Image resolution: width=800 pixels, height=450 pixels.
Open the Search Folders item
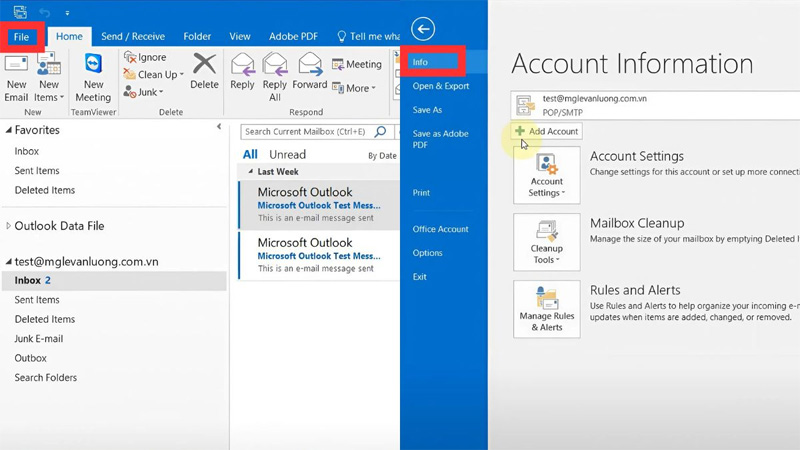pyautogui.click(x=46, y=378)
